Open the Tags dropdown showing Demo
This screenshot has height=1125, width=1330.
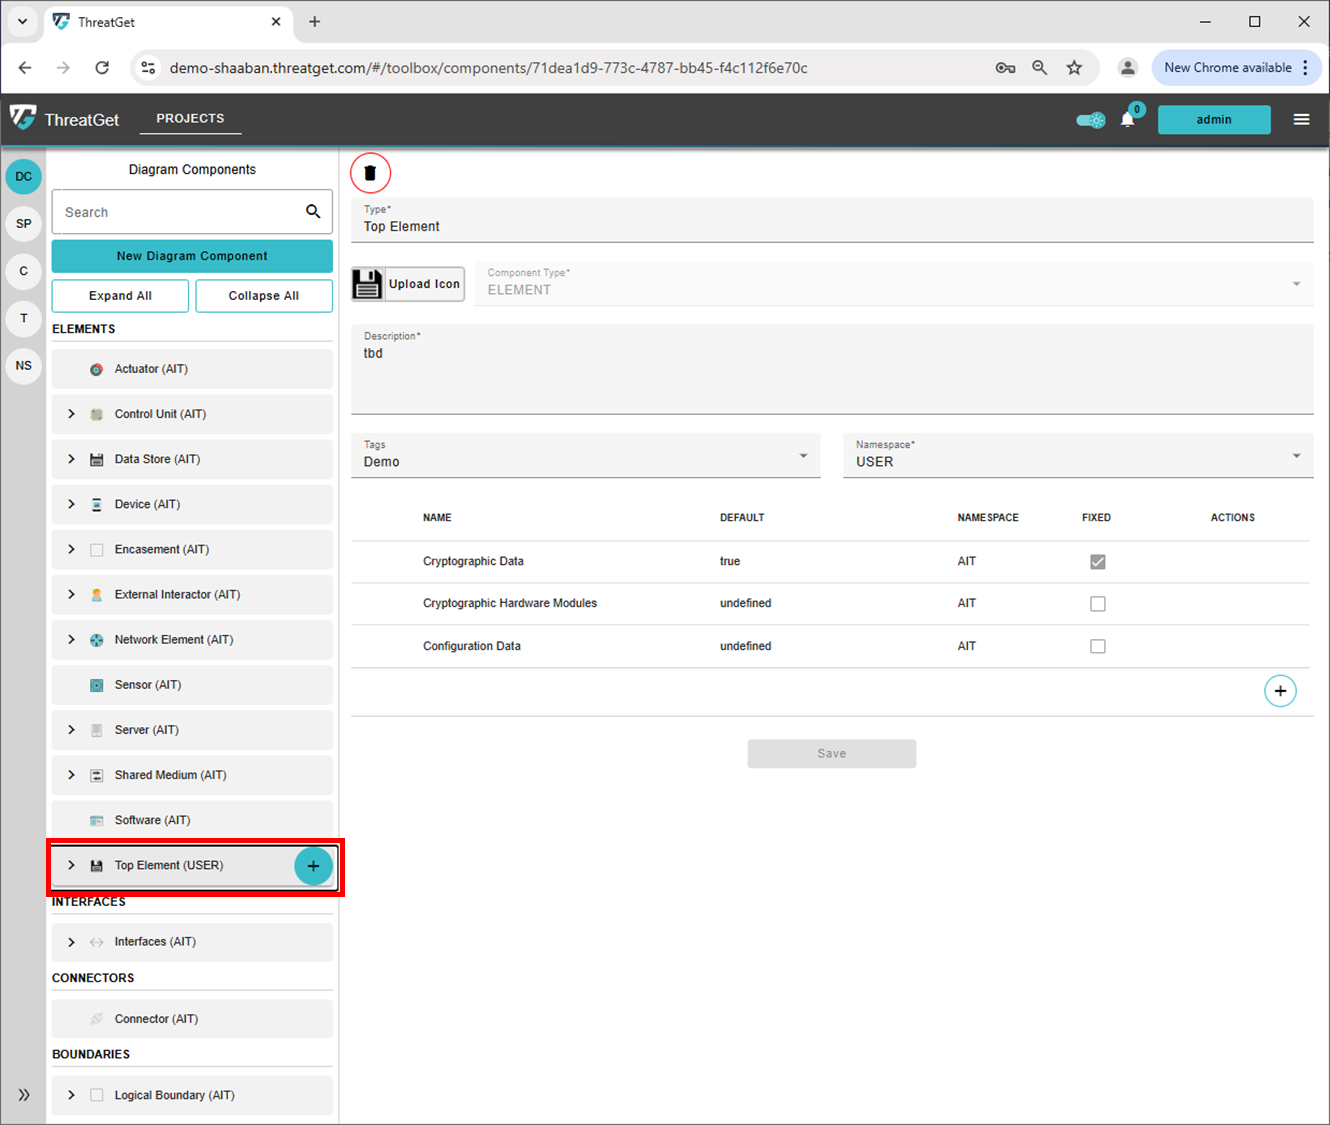coord(585,456)
